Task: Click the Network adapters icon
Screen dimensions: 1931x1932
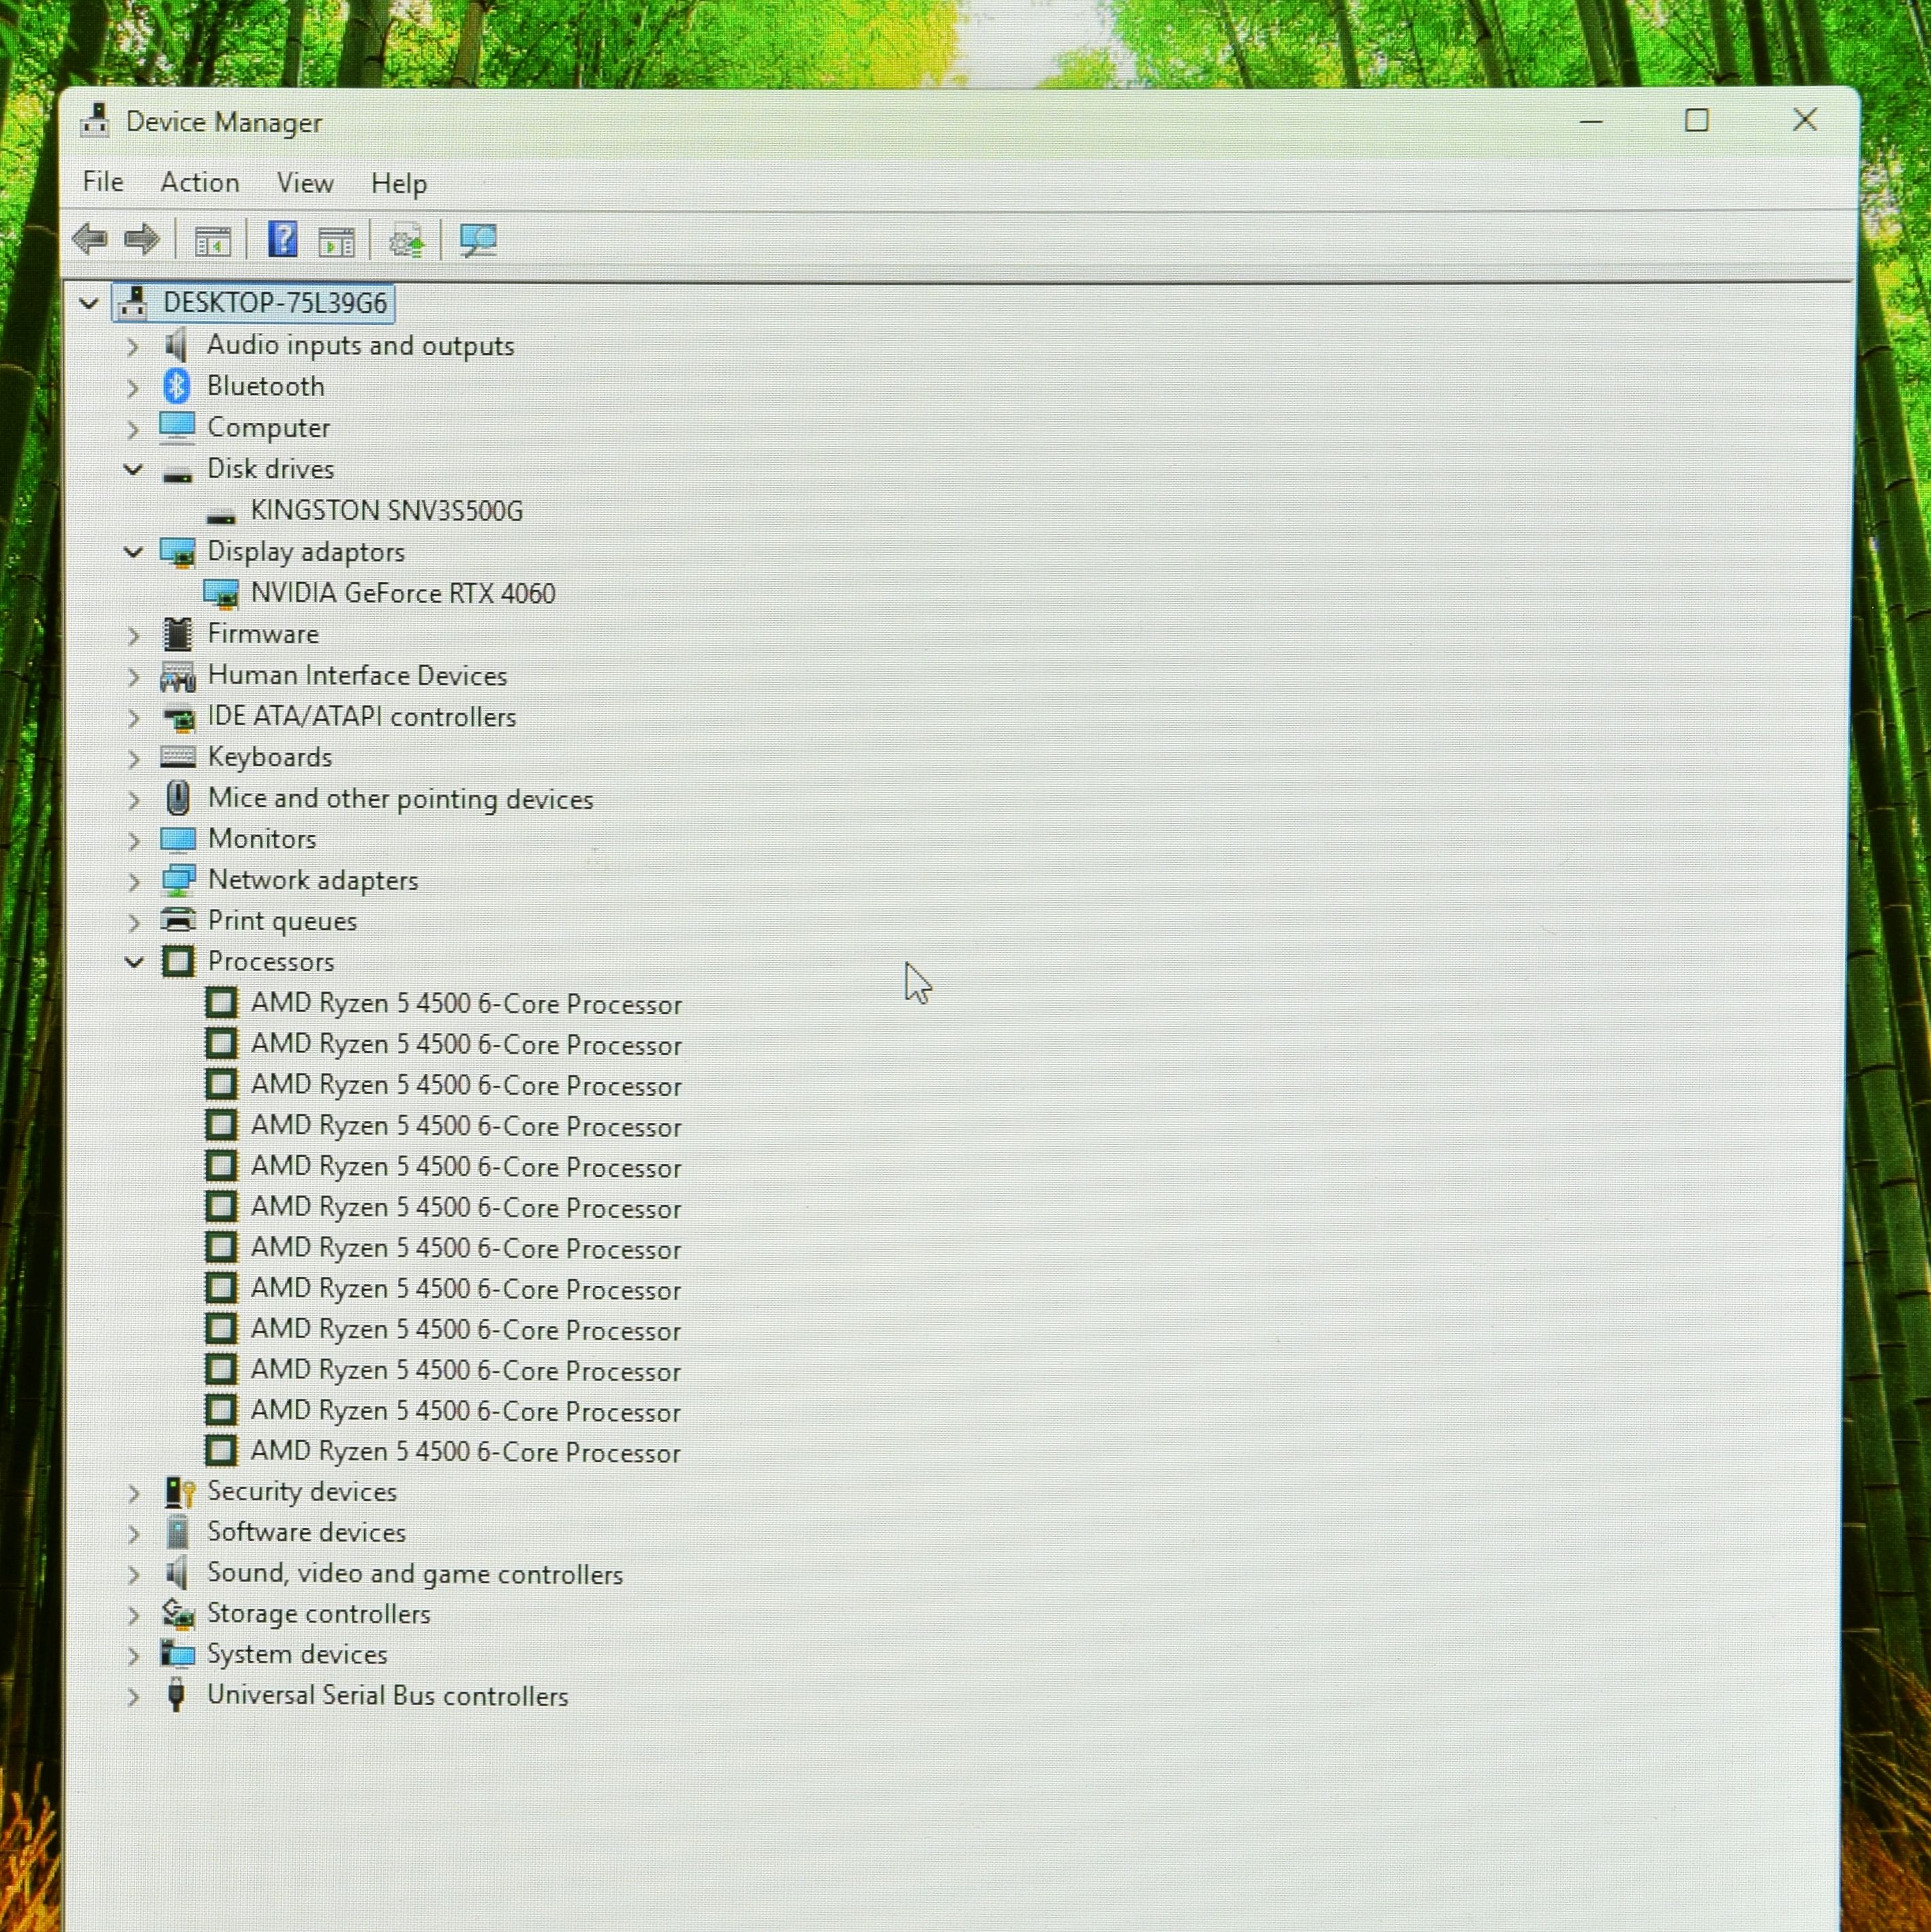Action: [x=178, y=880]
